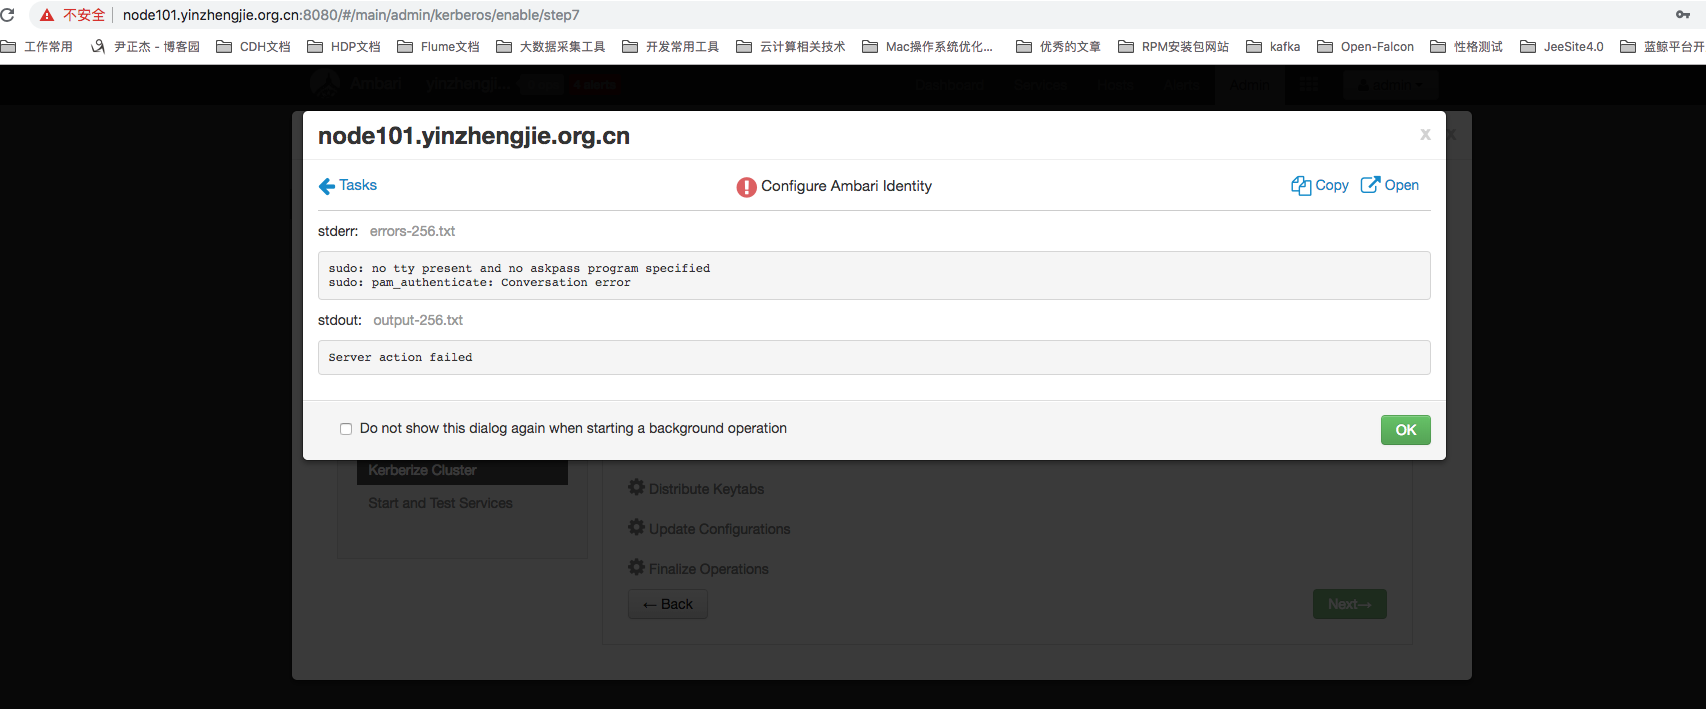Open the Mac操作系统优化 bookmark folder
The height and width of the screenshot is (709, 1706).
pyautogui.click(x=928, y=47)
